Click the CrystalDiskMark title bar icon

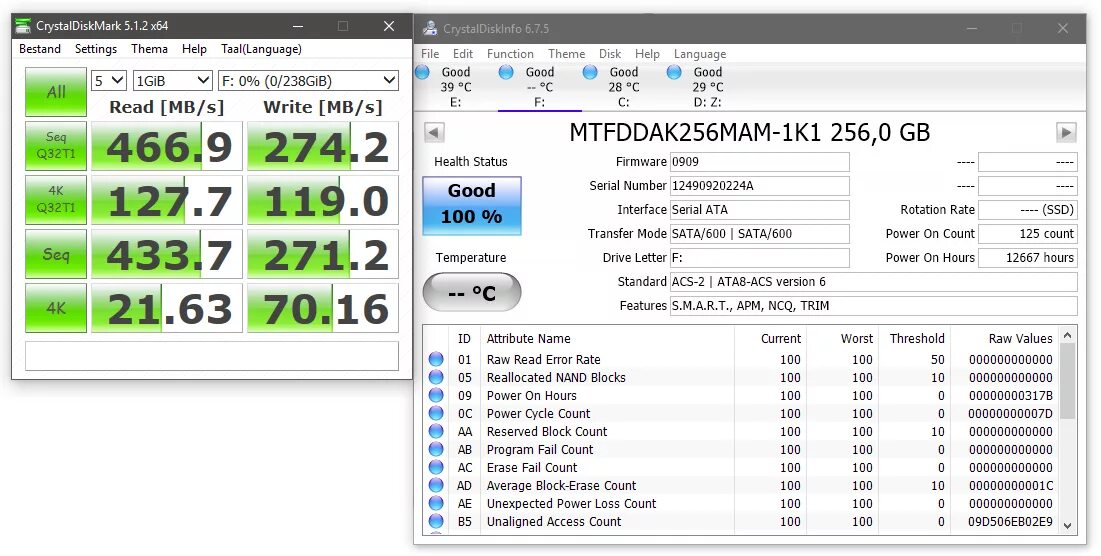tap(23, 26)
